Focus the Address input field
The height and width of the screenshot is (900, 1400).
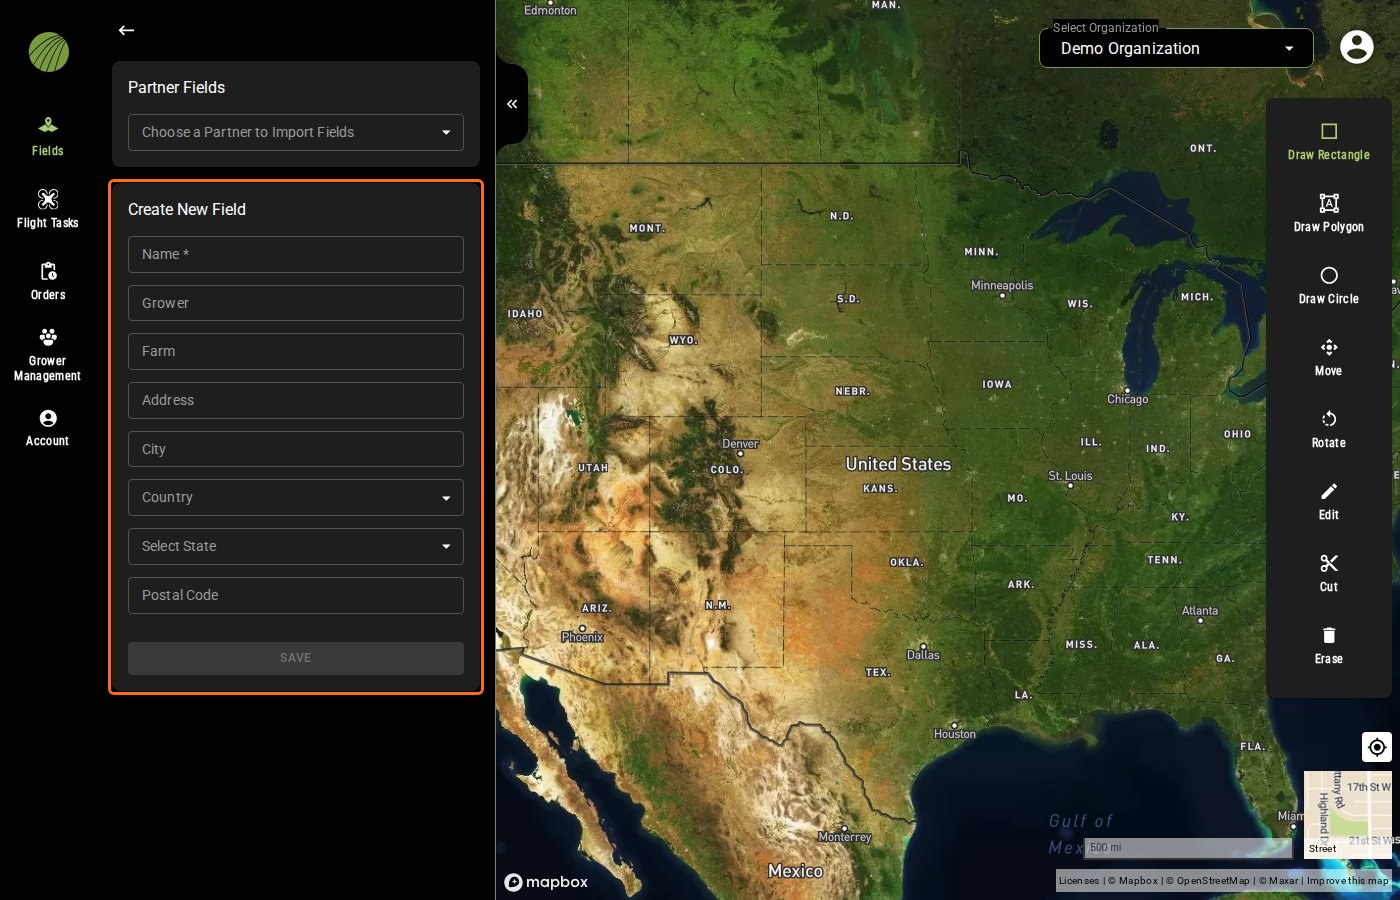pos(296,400)
